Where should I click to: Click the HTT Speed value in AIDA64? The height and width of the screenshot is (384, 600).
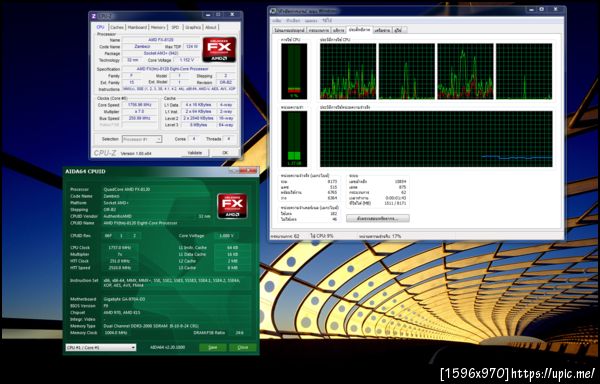point(119,268)
